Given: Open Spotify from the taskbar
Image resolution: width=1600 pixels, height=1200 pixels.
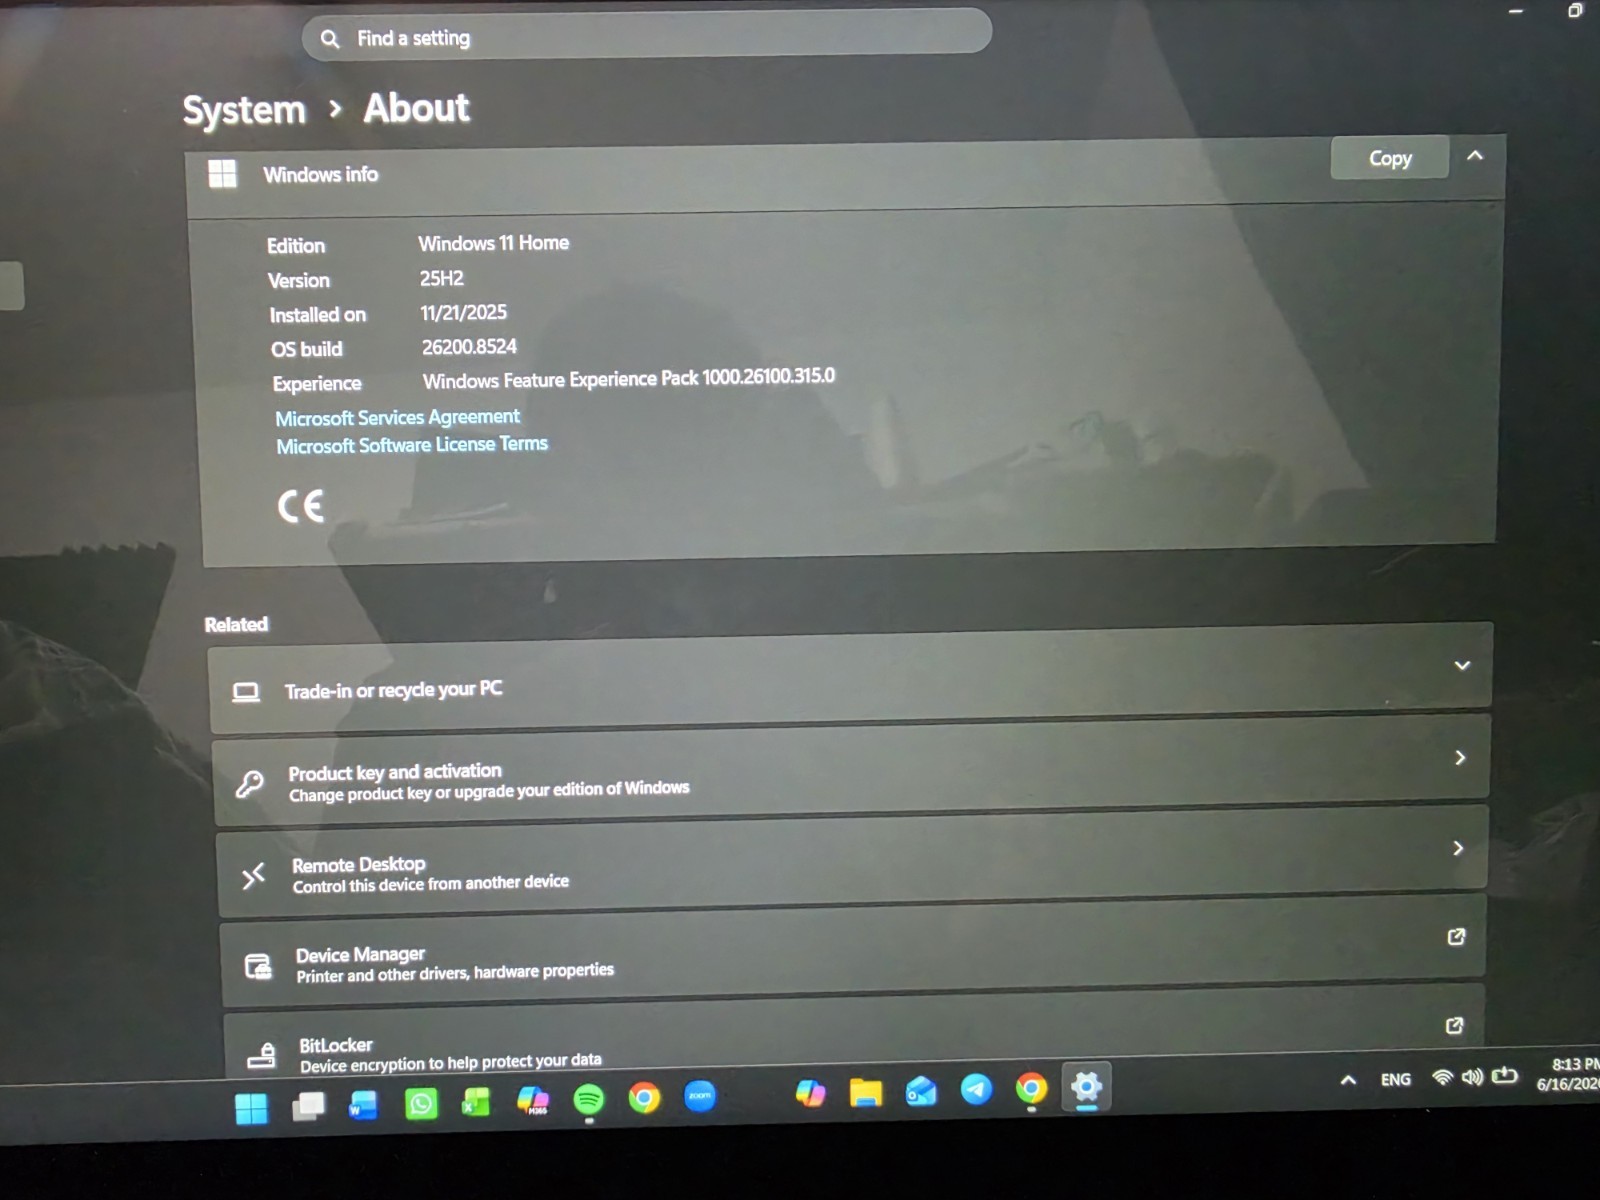Looking at the screenshot, I should coord(589,1100).
